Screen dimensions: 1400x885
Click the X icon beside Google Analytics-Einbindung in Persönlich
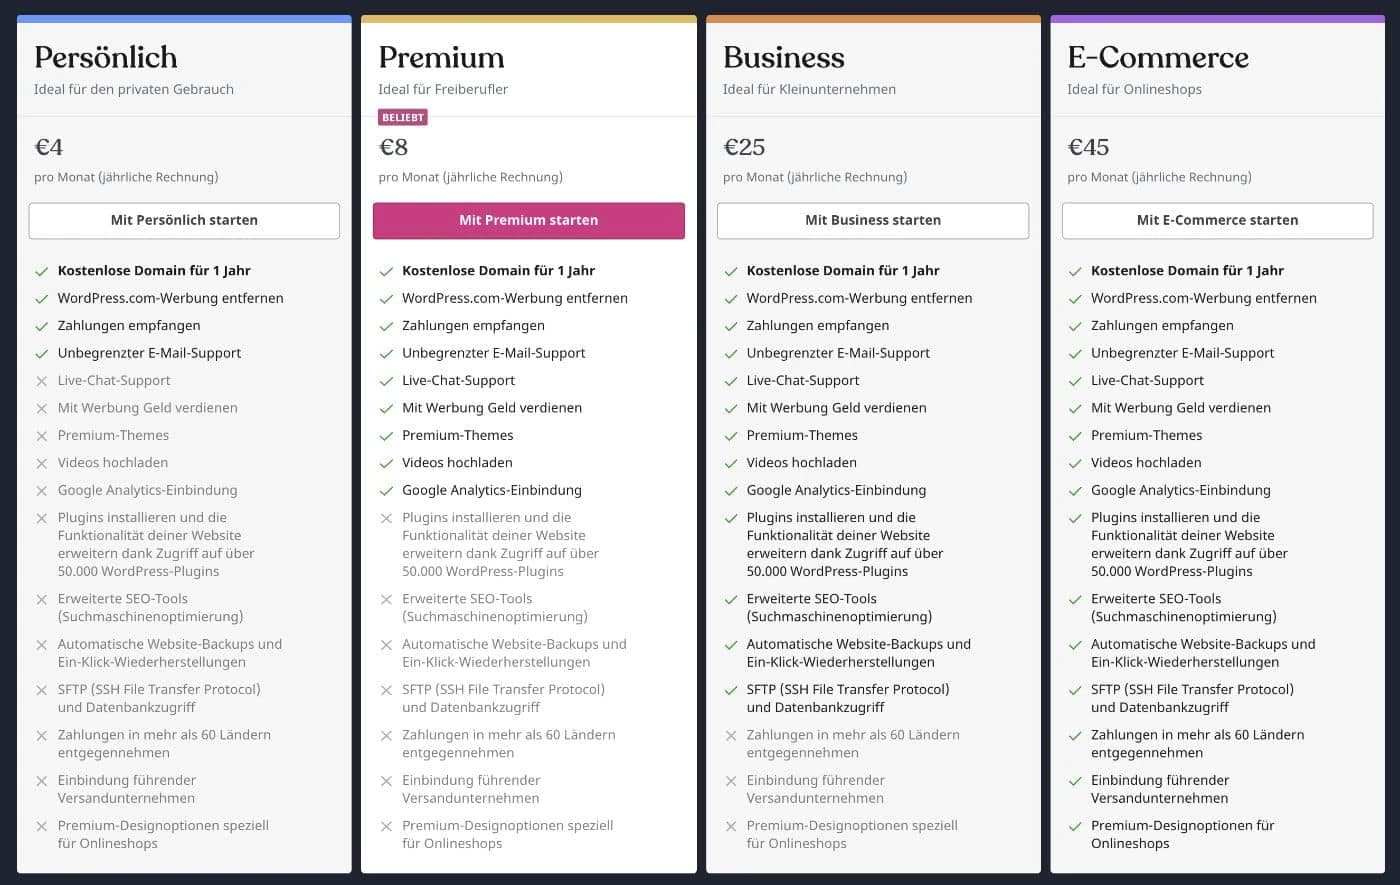41,490
